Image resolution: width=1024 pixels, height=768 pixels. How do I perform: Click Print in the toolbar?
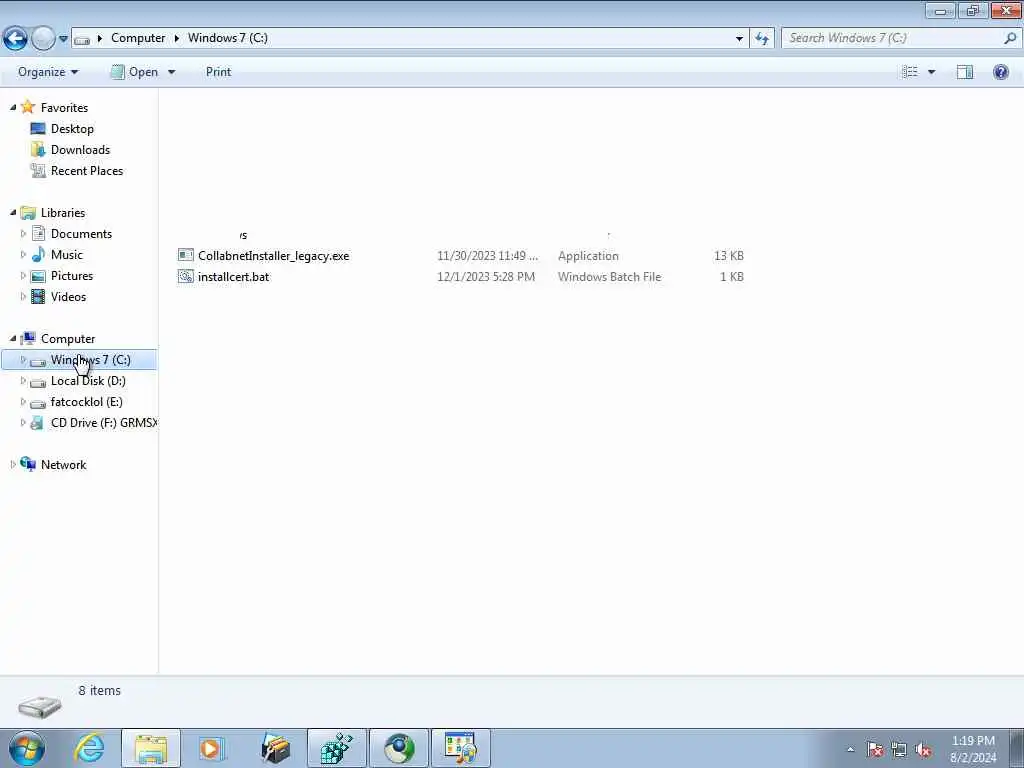click(x=218, y=72)
